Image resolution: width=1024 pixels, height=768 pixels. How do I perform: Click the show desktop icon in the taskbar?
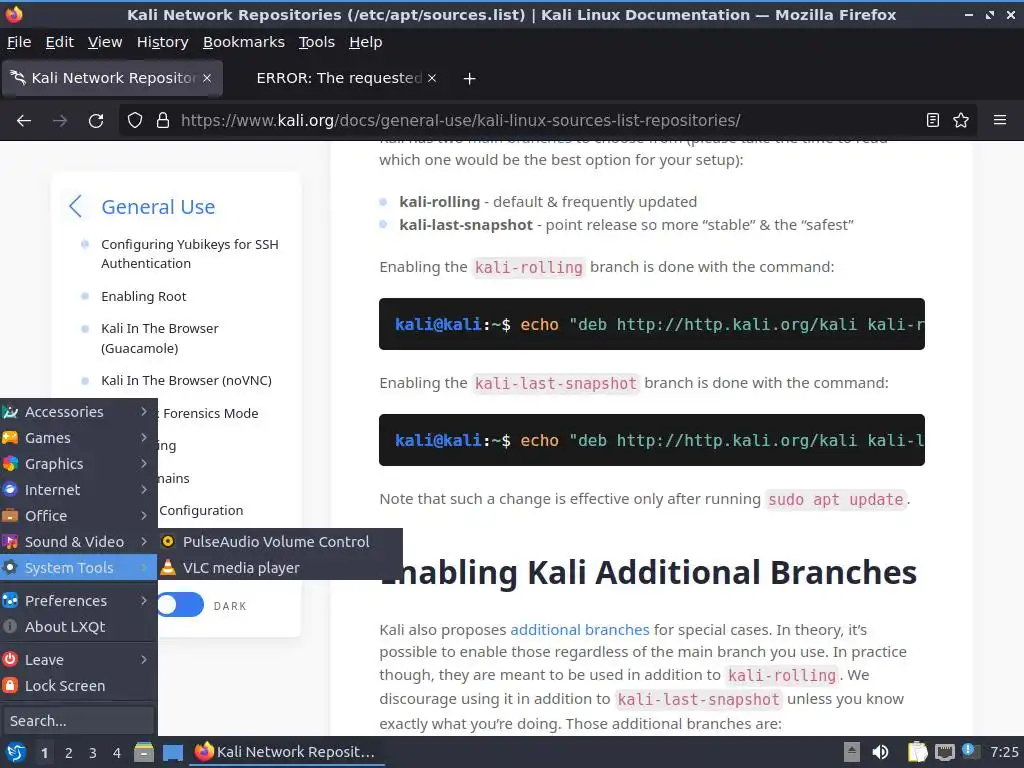pos(173,752)
